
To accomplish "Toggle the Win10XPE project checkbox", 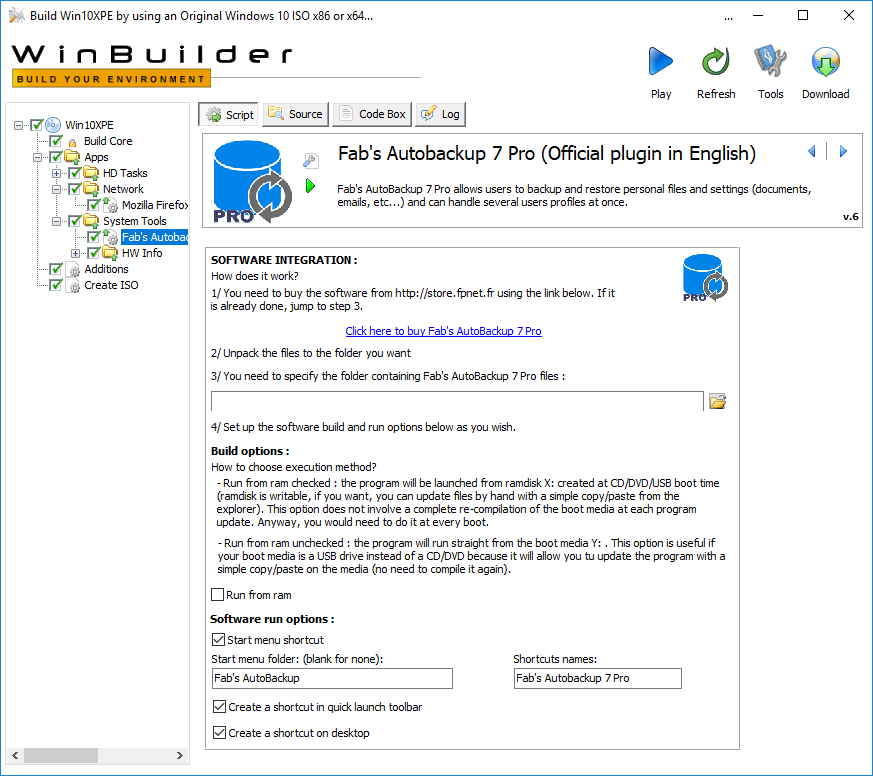I will [x=37, y=125].
